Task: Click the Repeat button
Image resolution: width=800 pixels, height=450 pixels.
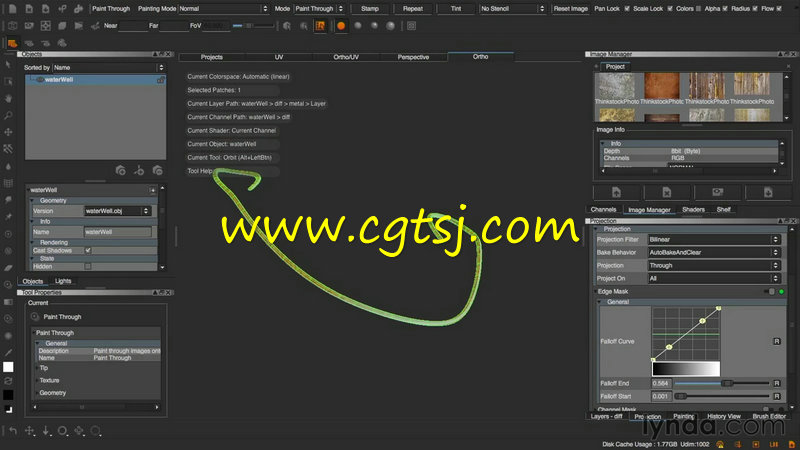Action: pos(413,9)
